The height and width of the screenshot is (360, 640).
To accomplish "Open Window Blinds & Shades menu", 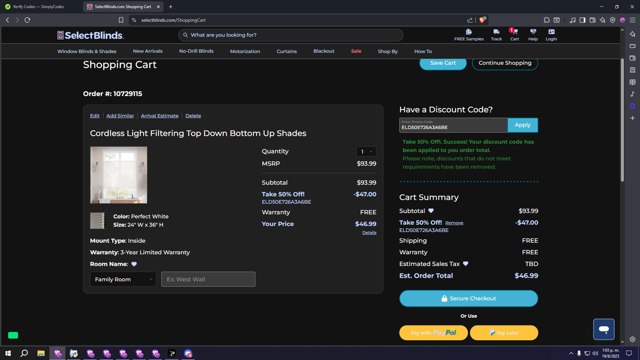I will (x=87, y=51).
